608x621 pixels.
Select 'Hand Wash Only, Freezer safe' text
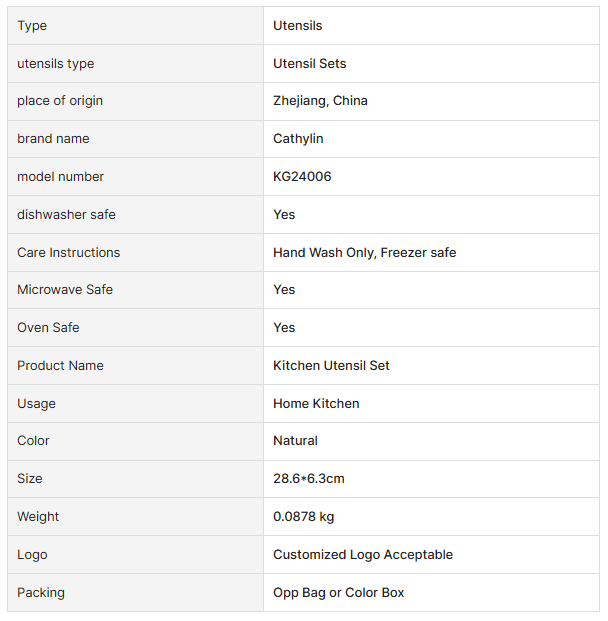[x=364, y=253]
